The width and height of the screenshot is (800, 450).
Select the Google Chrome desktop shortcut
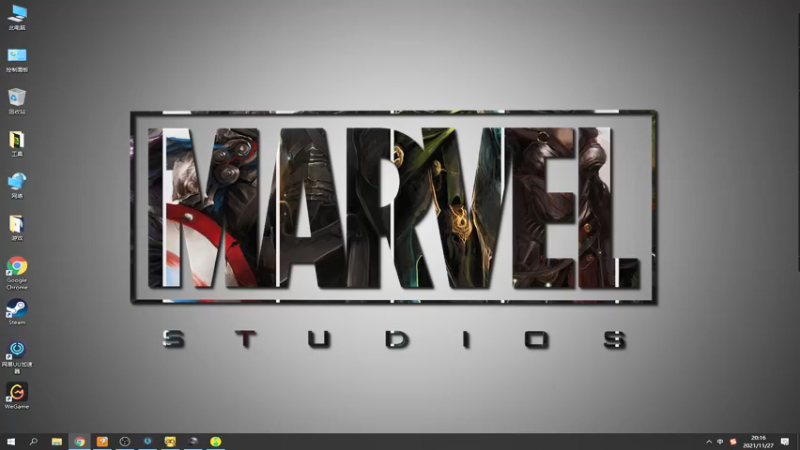tap(17, 273)
